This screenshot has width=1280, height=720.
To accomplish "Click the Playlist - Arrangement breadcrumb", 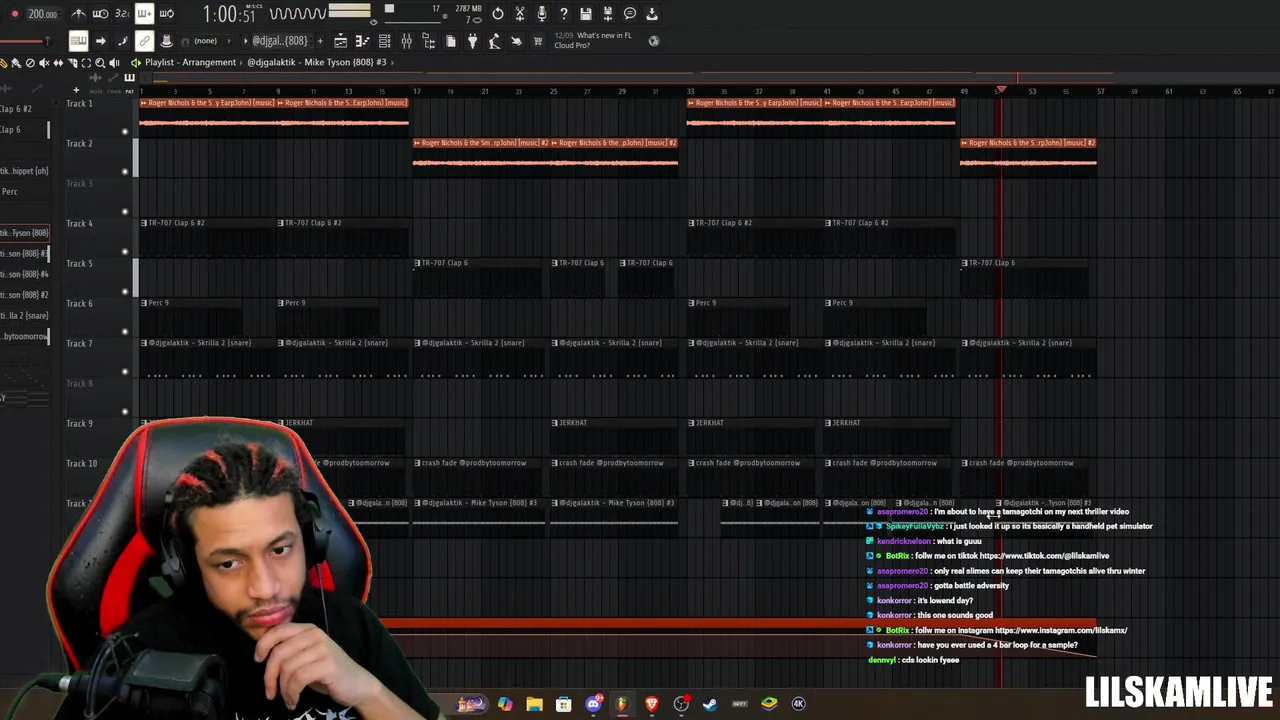I will click(x=190, y=62).
